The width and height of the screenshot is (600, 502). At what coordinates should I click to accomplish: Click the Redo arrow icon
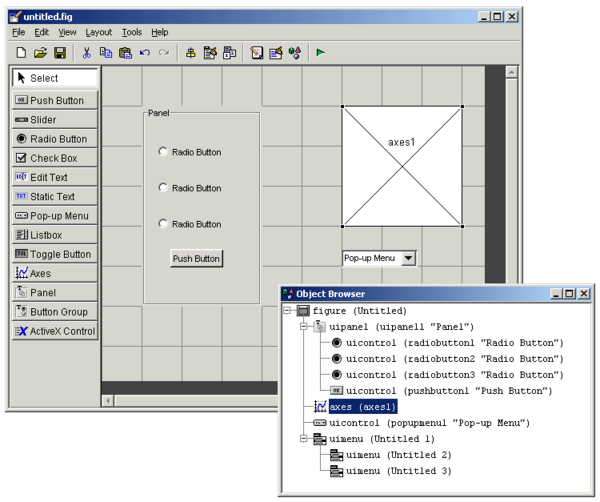(164, 52)
